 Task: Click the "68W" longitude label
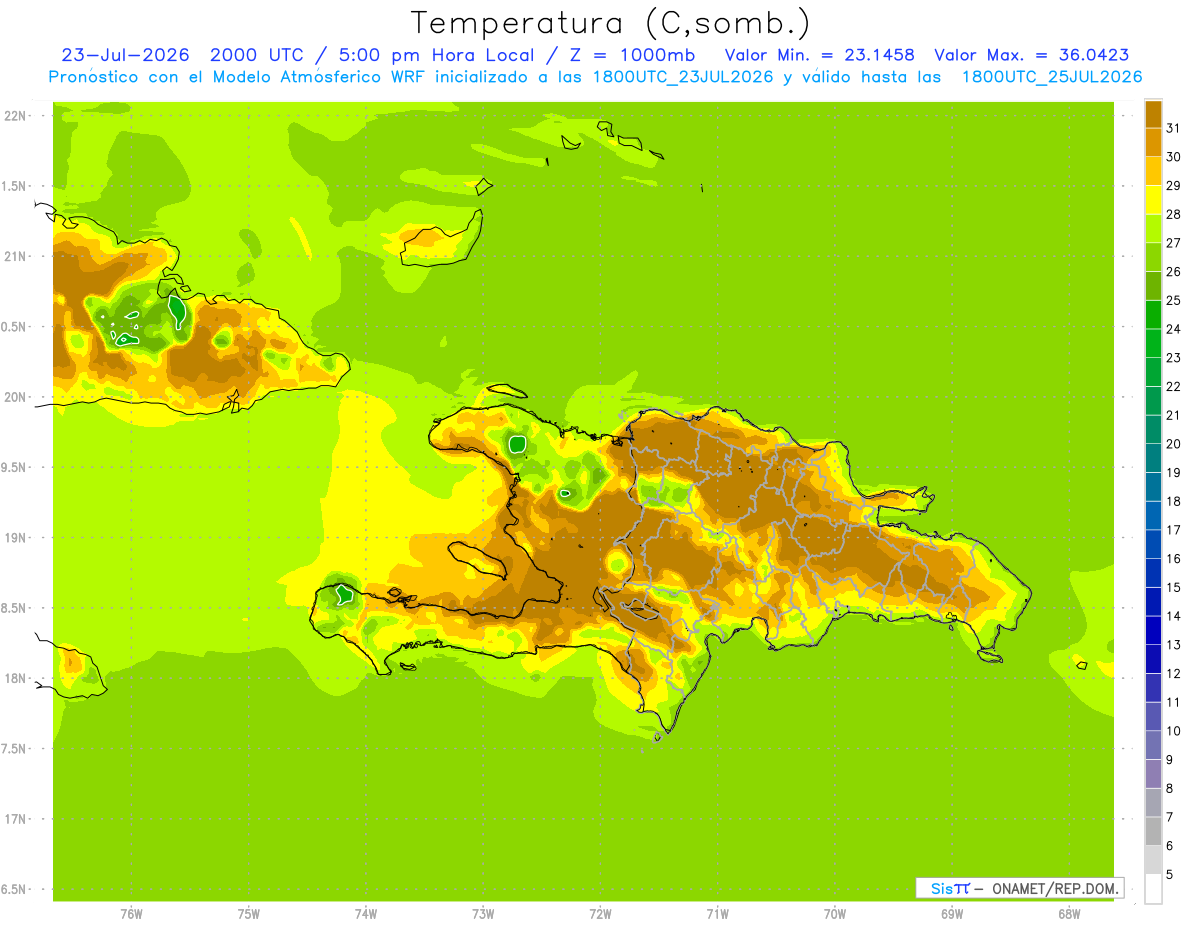click(1069, 914)
